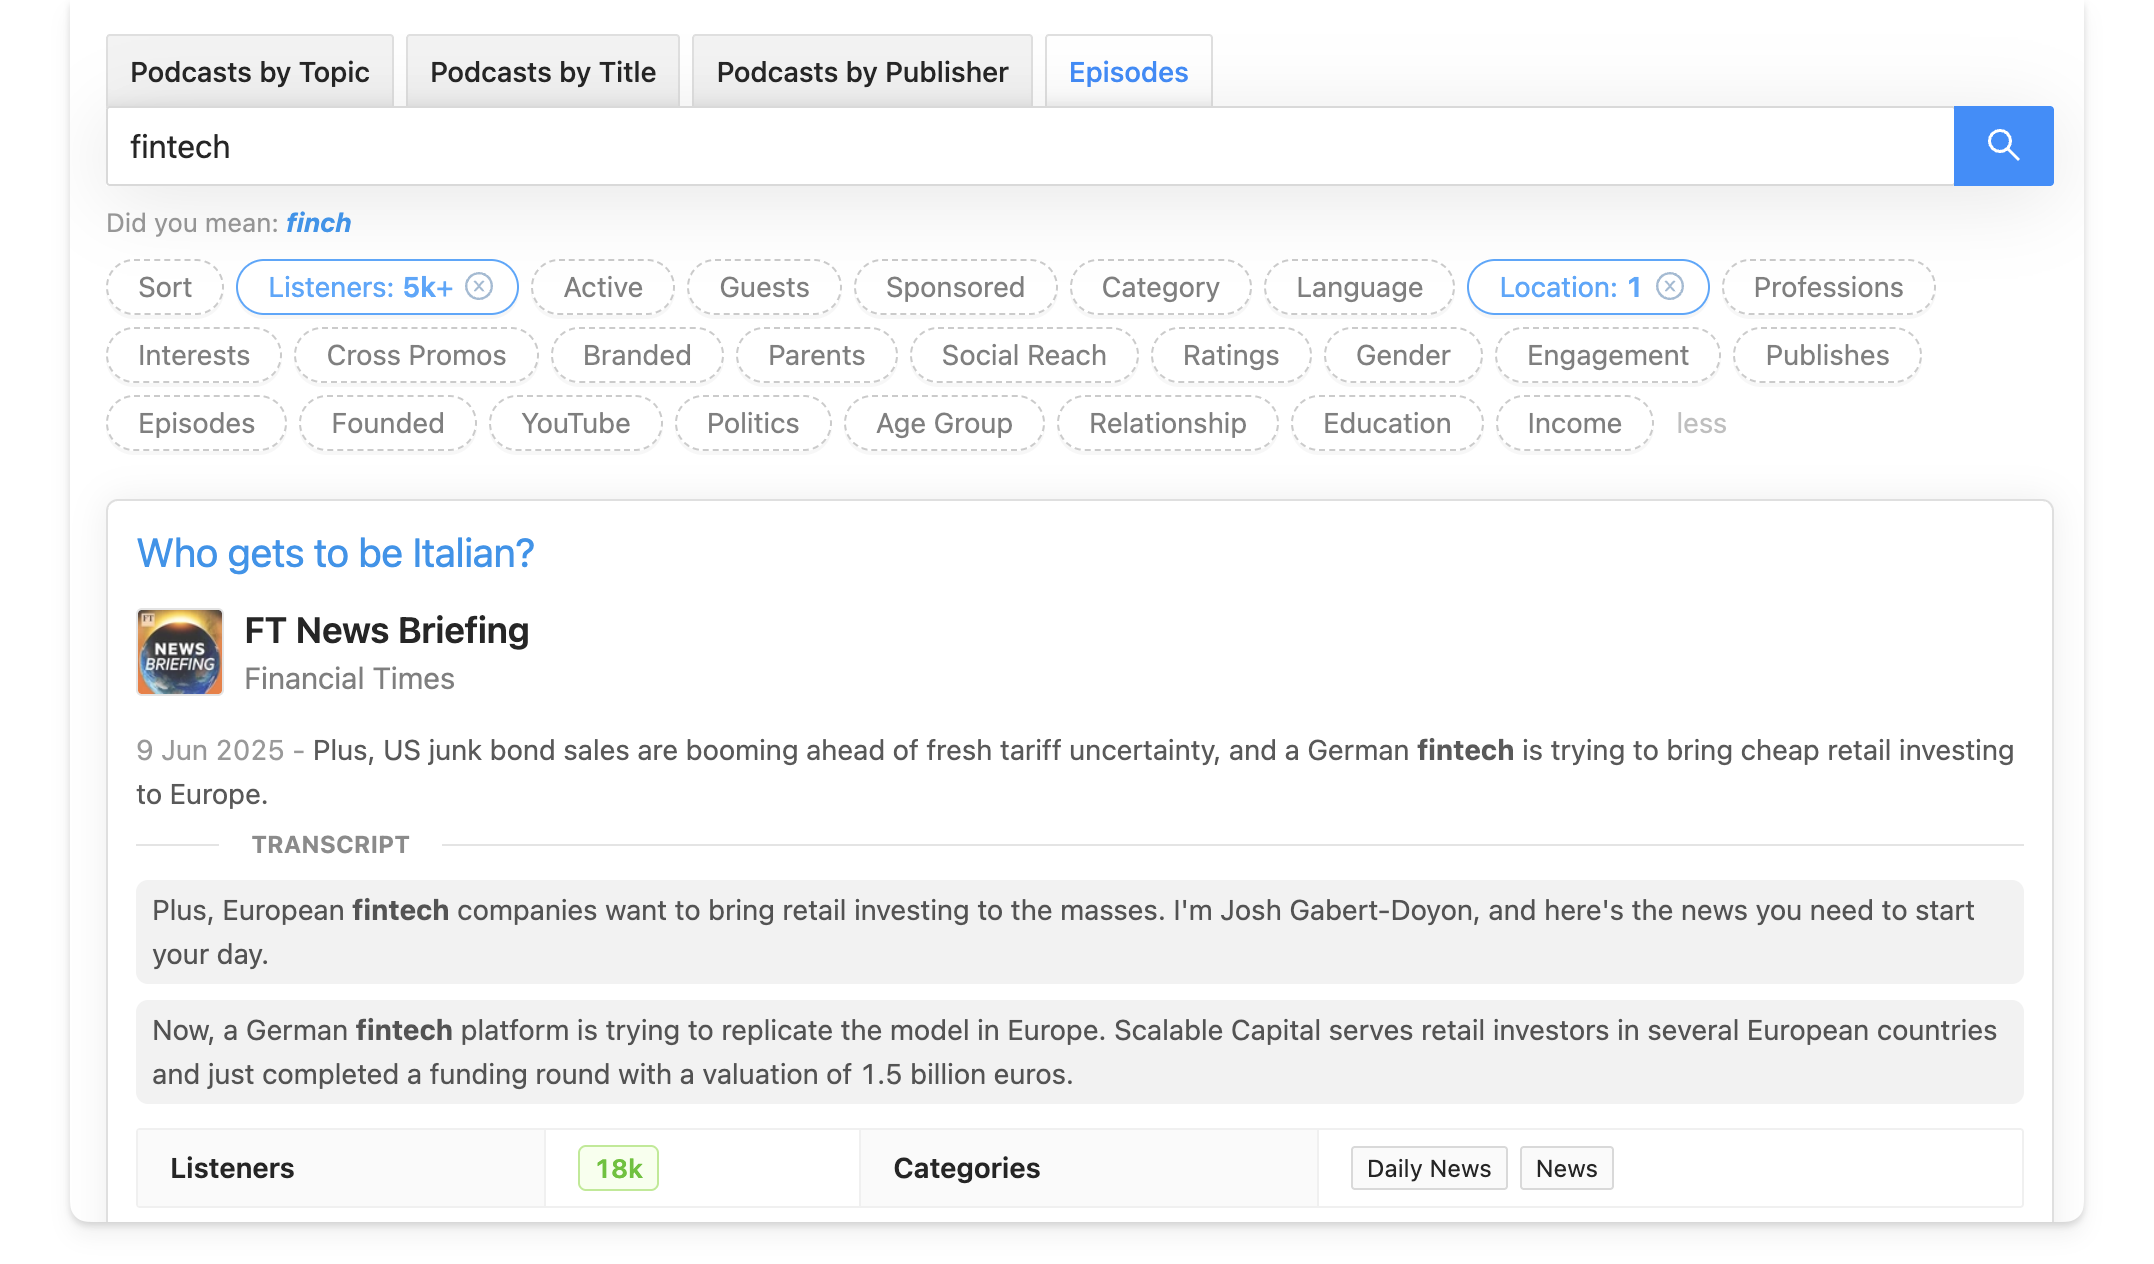The height and width of the screenshot is (1264, 2154).
Task: Switch to the Podcasts by Topic tab
Action: tap(250, 71)
